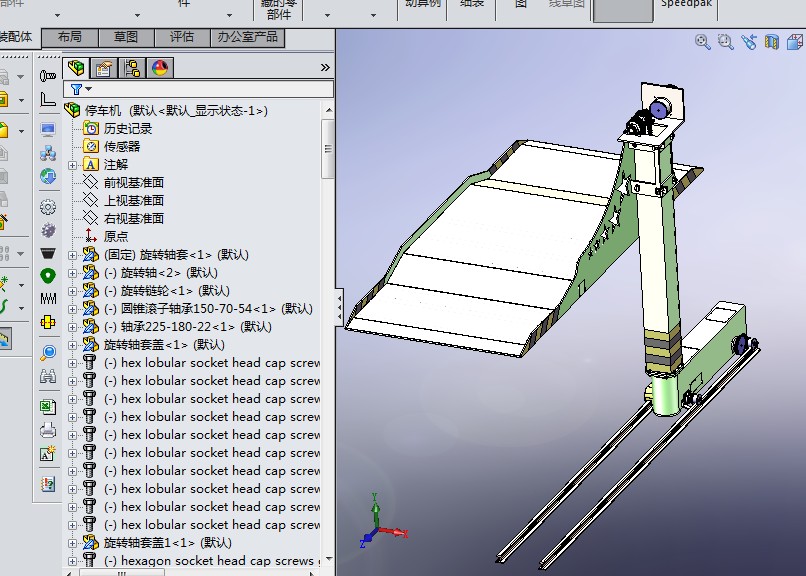The image size is (806, 576).
Task: Expand the 旋转轴套盖<1> node
Action: 72,345
